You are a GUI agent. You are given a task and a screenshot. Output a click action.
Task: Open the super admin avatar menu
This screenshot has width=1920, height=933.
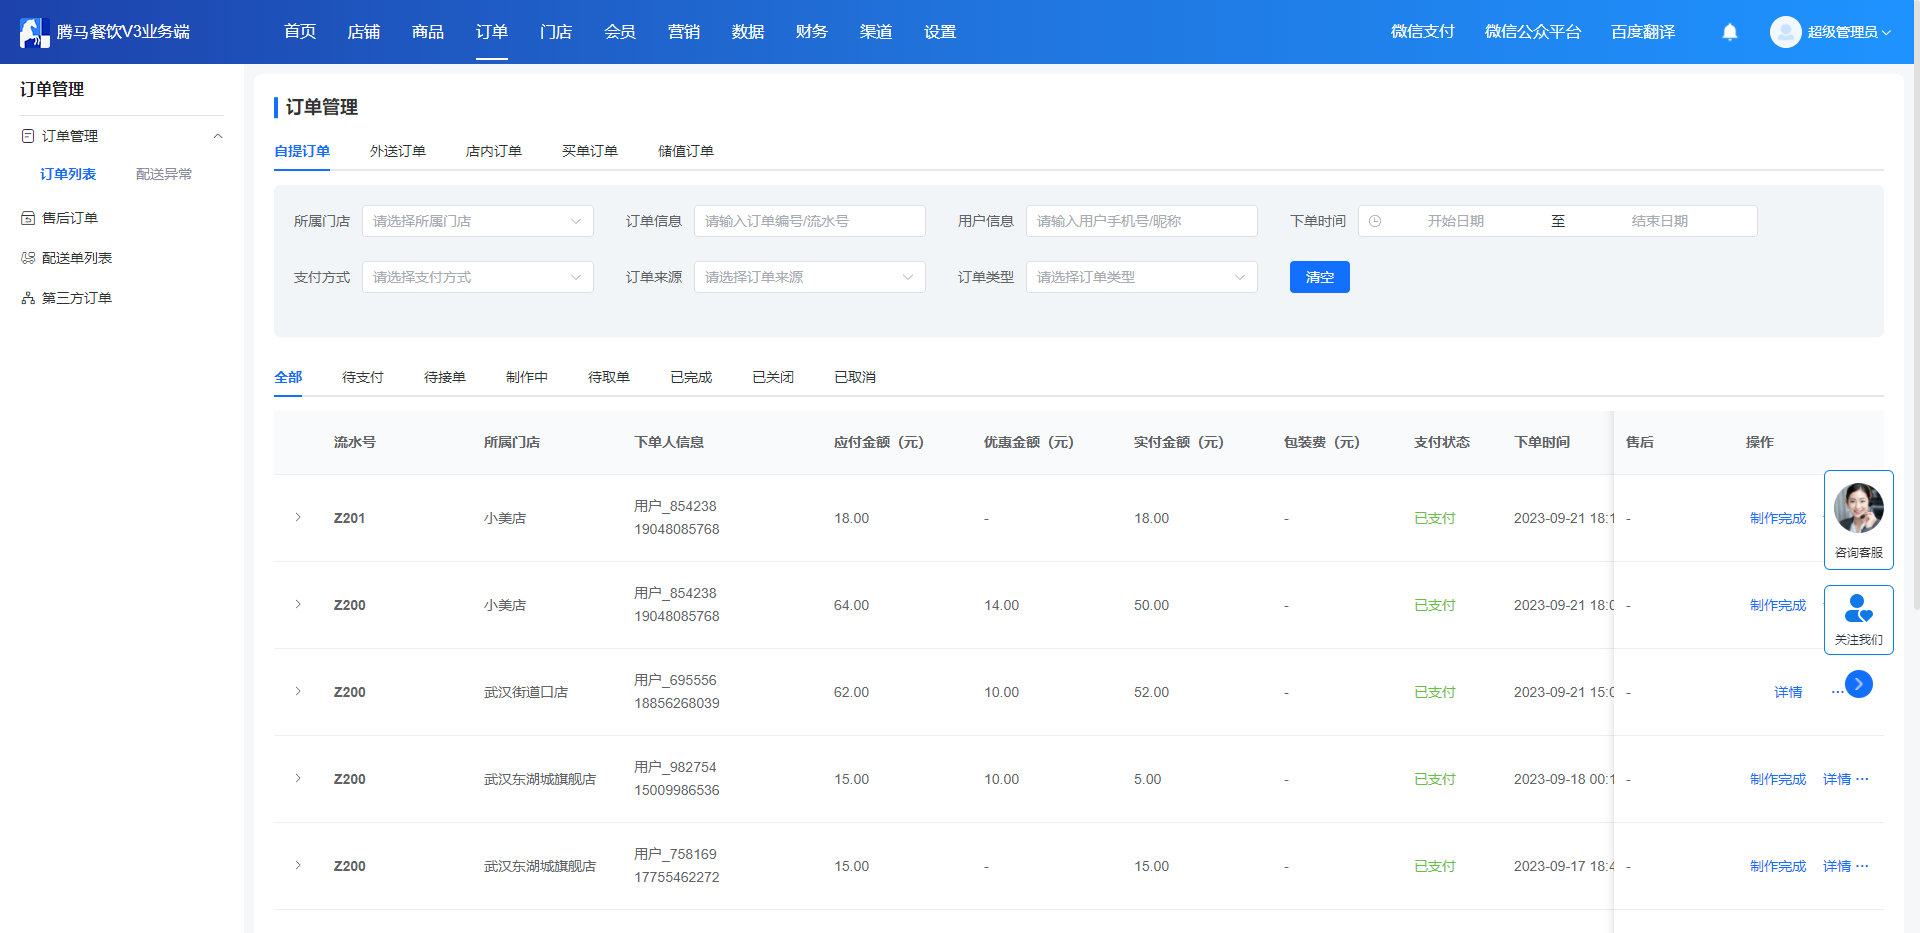(1830, 32)
